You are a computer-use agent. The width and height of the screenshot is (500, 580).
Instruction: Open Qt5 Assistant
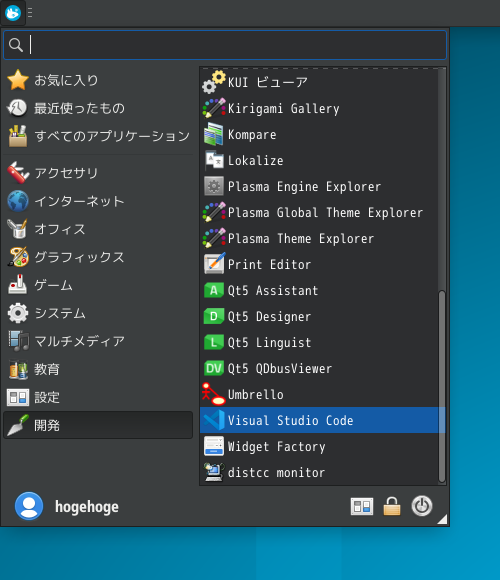coord(320,290)
